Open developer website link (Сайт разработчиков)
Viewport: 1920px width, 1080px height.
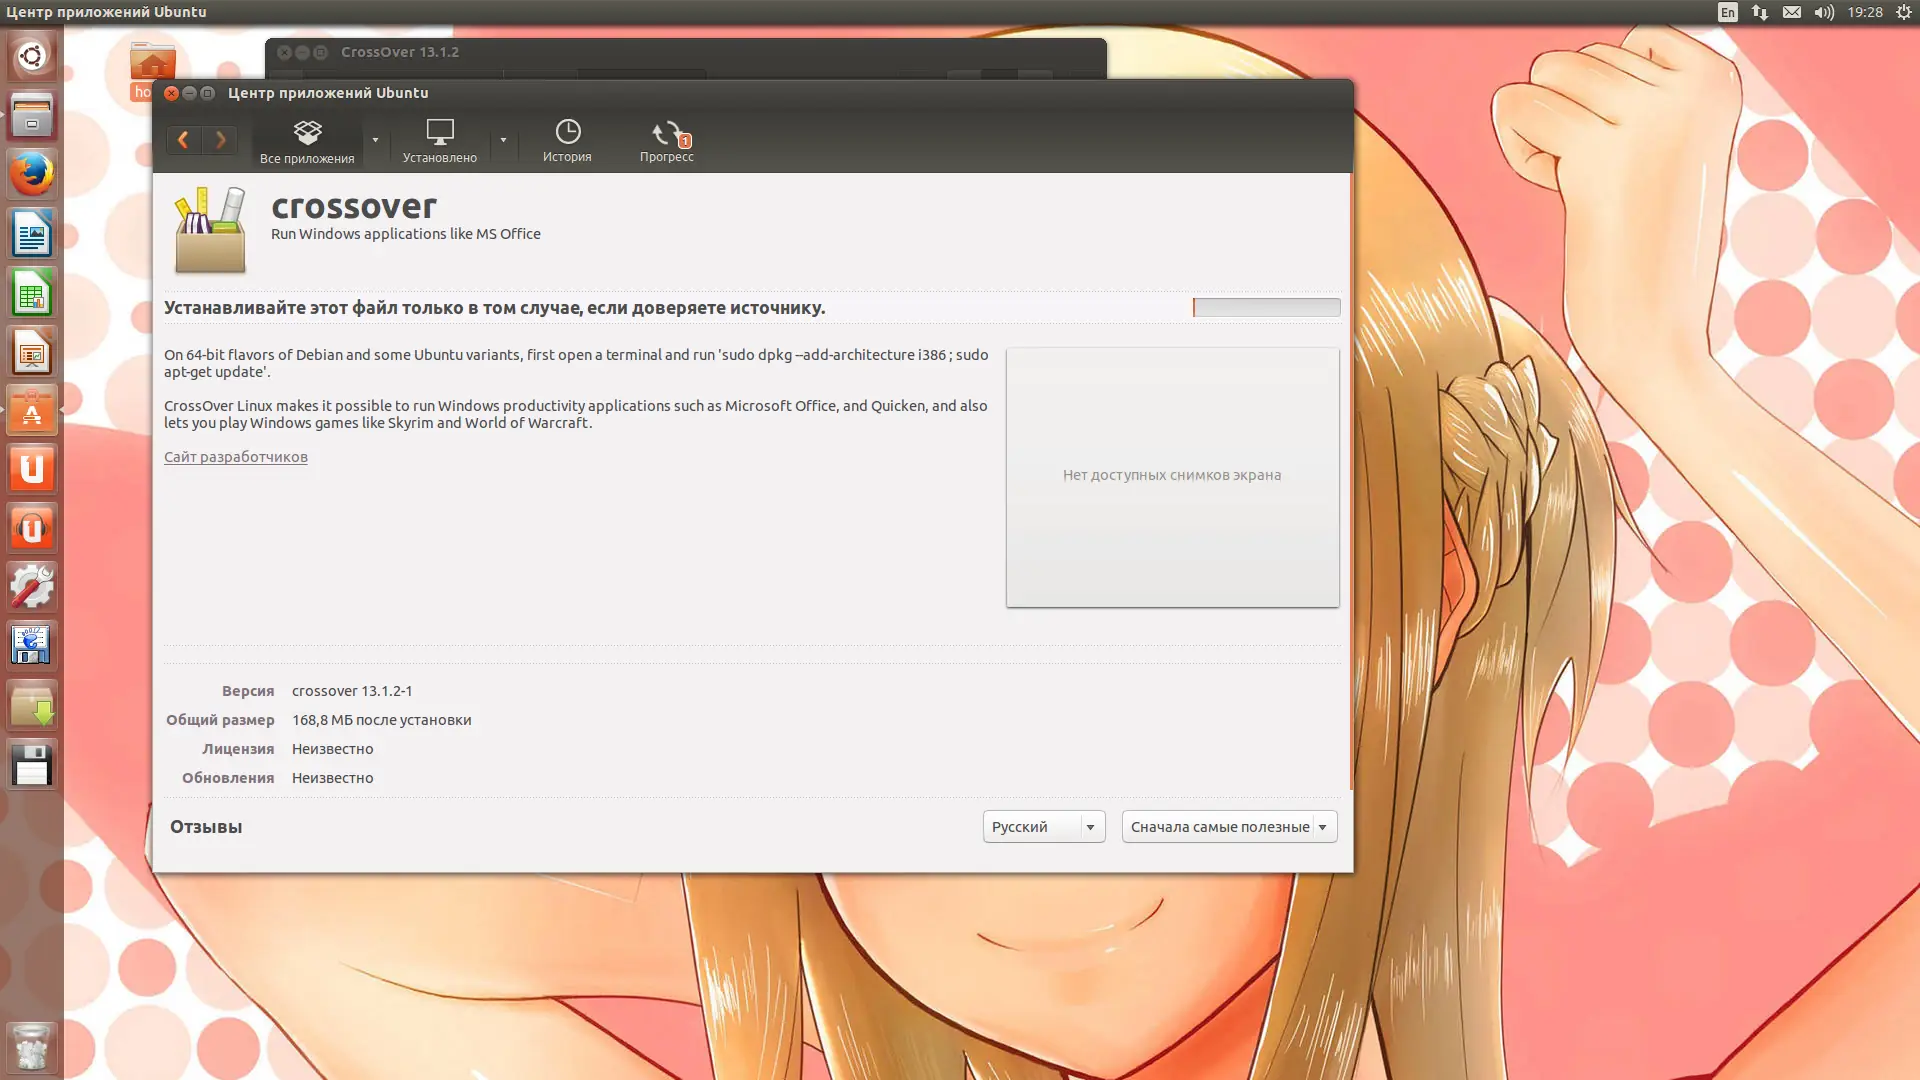coord(236,457)
